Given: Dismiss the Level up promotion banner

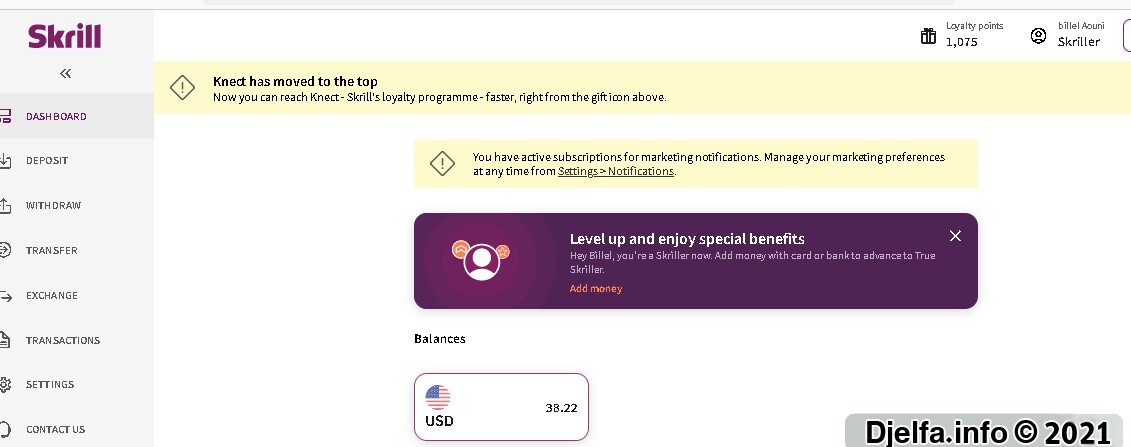Looking at the screenshot, I should click(955, 236).
